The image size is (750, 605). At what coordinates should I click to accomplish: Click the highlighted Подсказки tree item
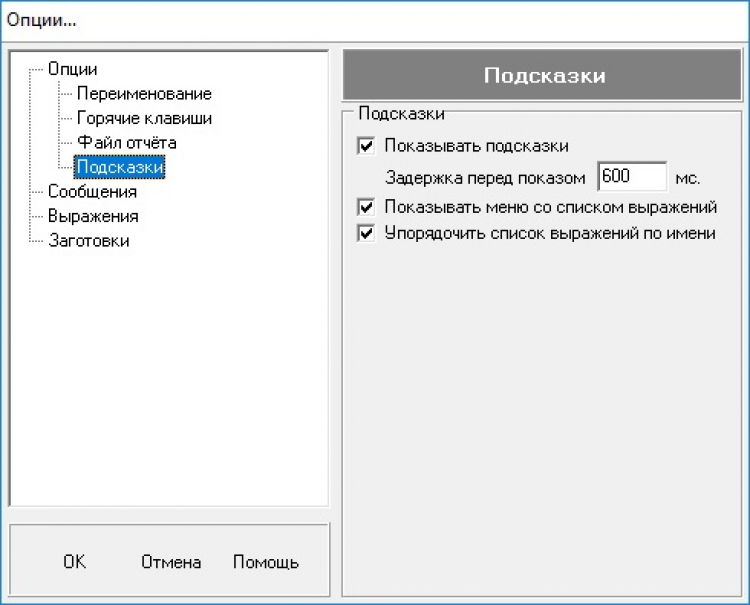pyautogui.click(x=120, y=167)
